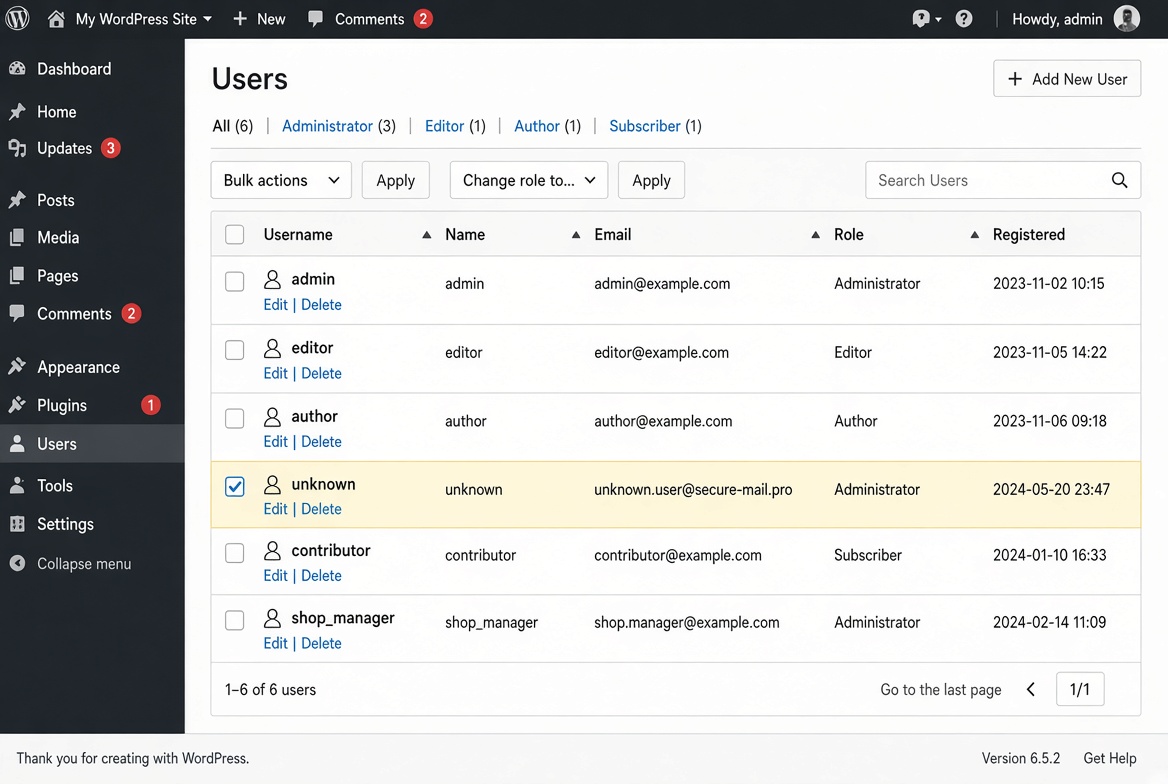Viewport: 1168px width, 784px height.
Task: Open the Bulk actions dropdown
Action: (x=281, y=180)
